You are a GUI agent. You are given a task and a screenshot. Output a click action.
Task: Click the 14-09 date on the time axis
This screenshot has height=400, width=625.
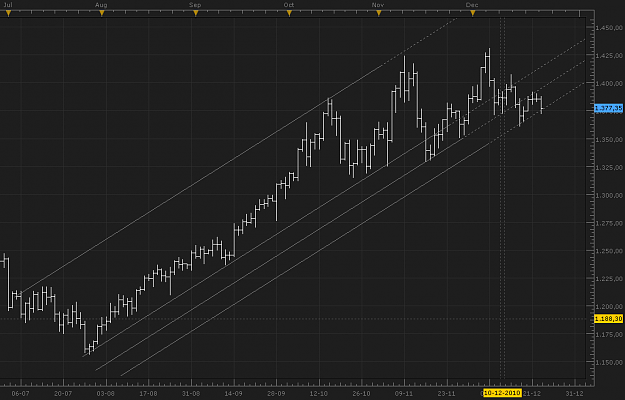pos(234,394)
